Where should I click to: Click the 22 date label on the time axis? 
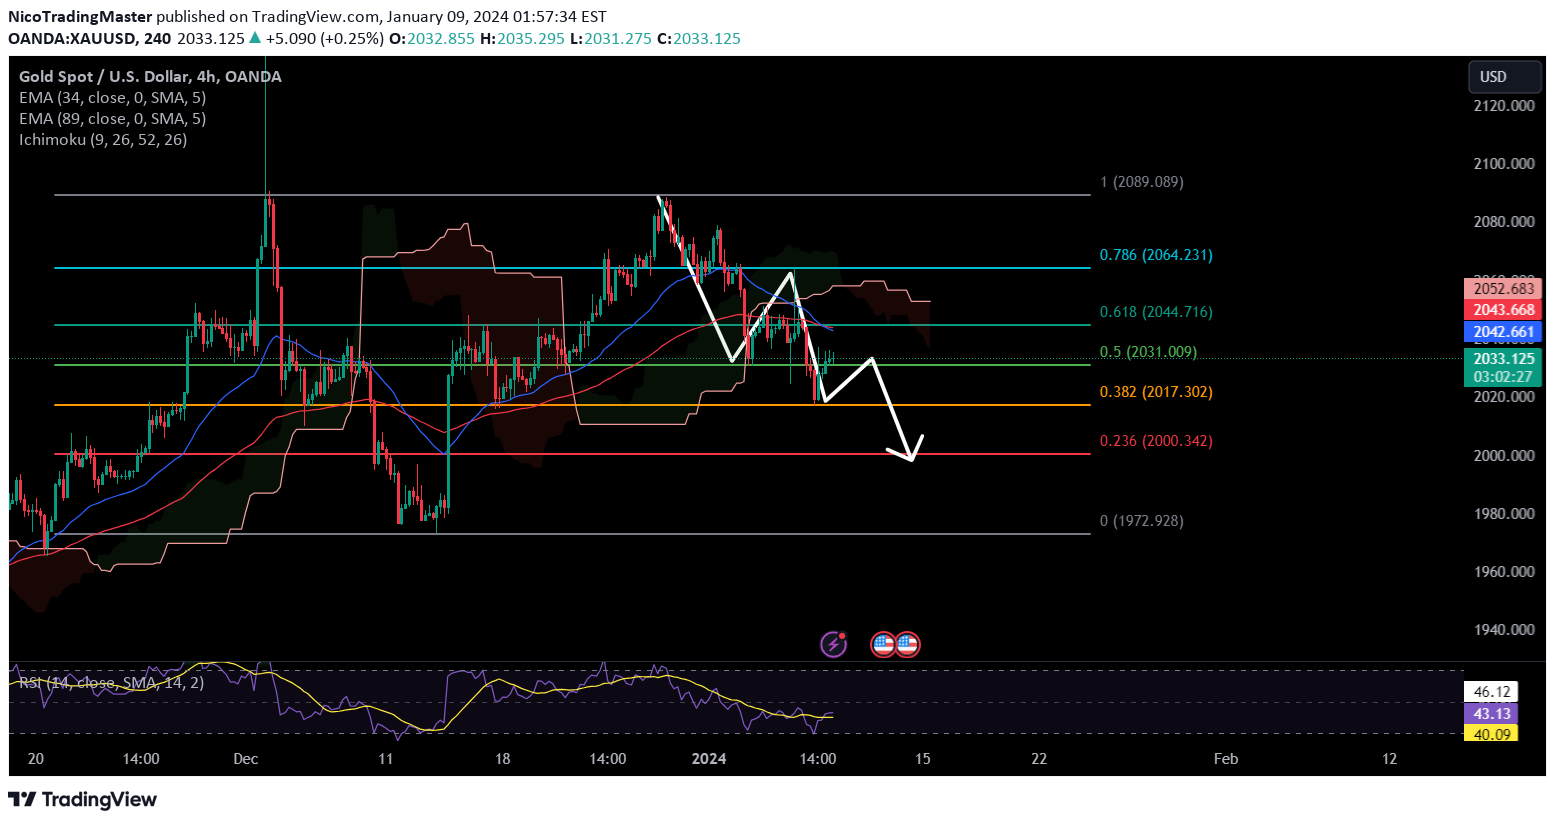[x=1040, y=759]
